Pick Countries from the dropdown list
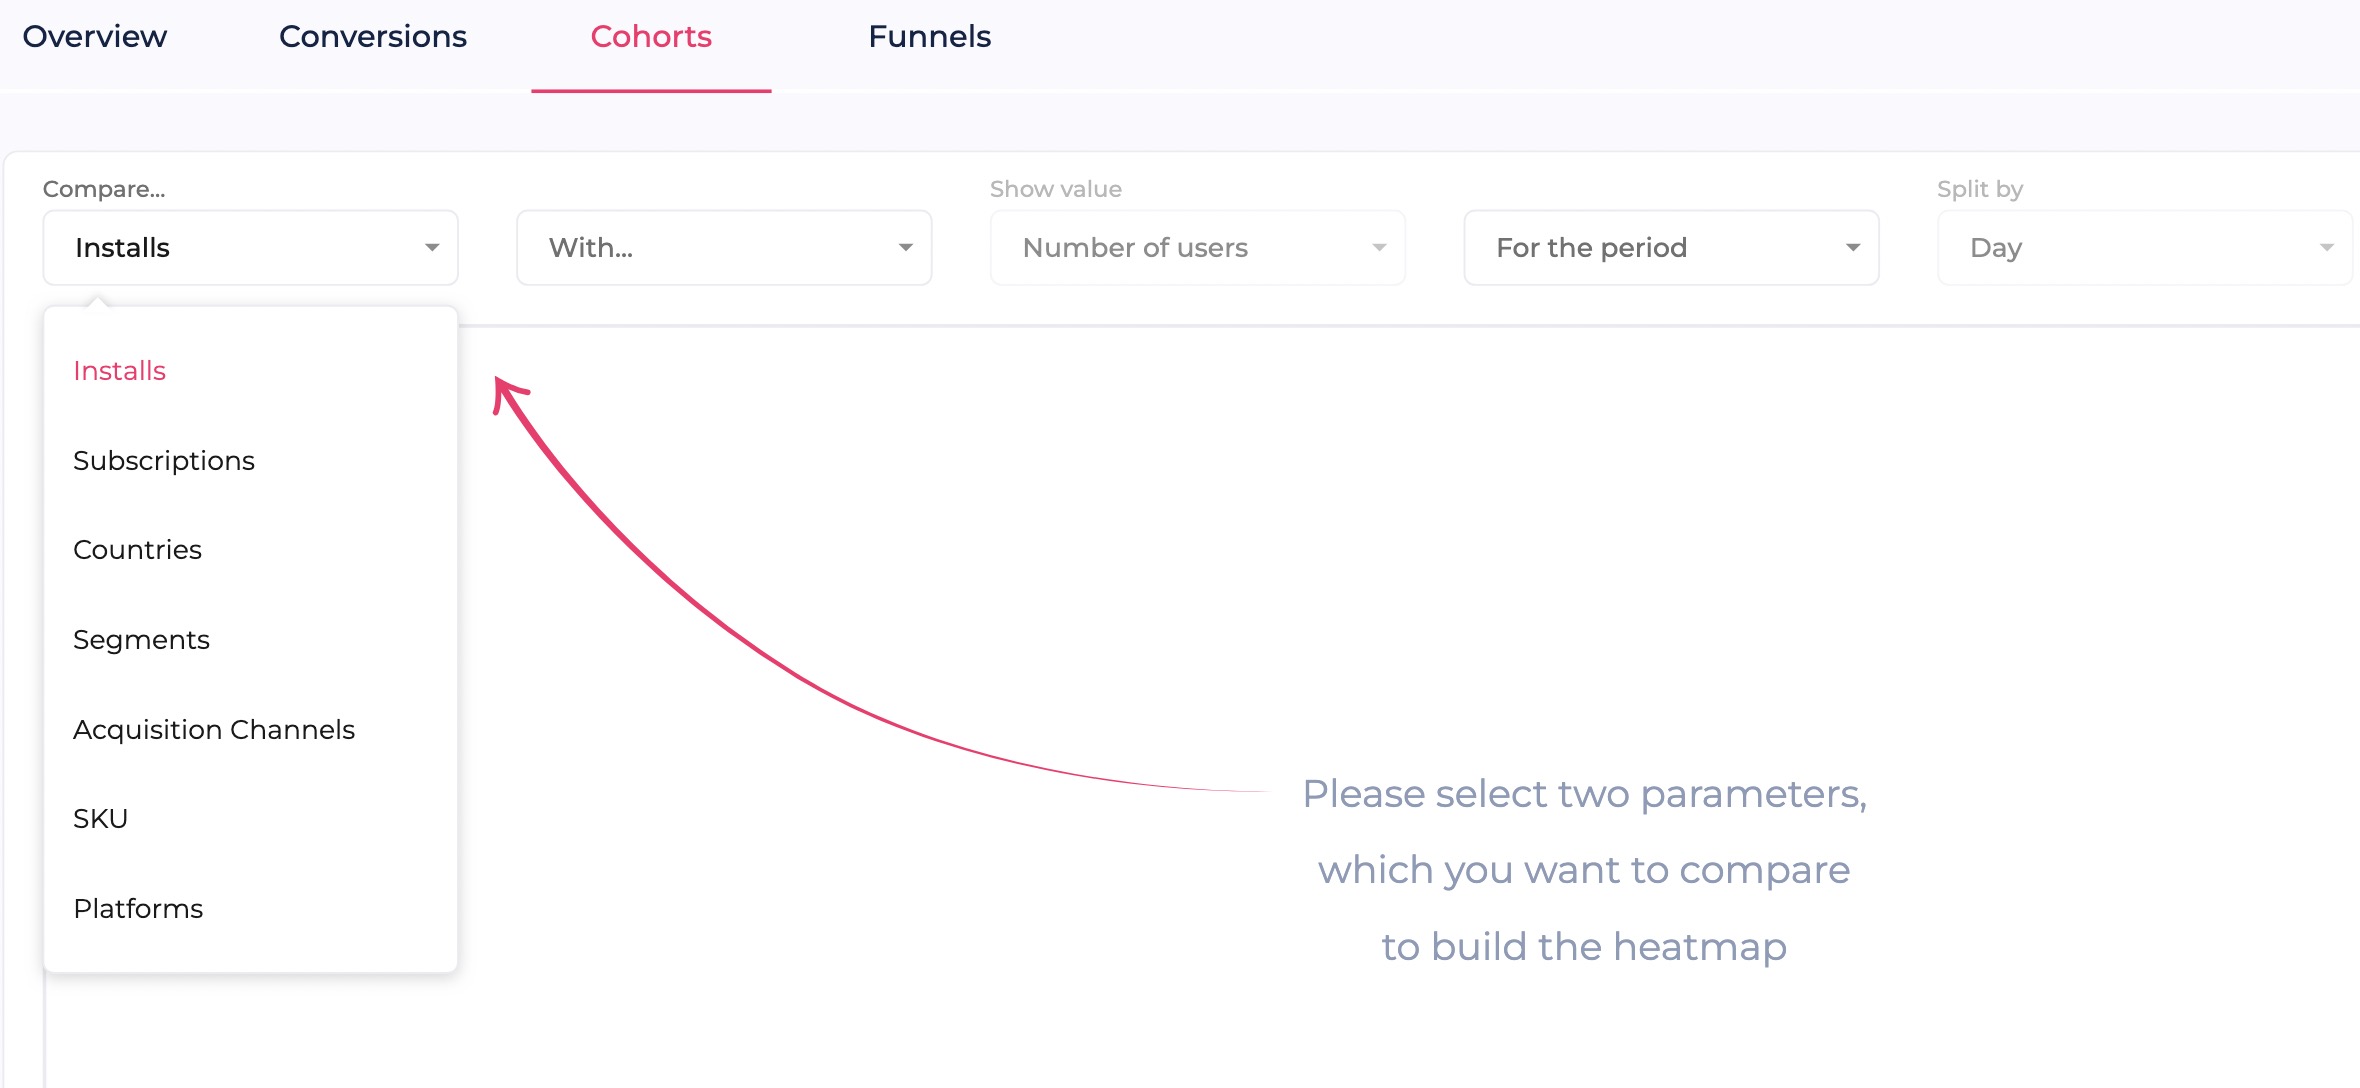 (x=138, y=550)
